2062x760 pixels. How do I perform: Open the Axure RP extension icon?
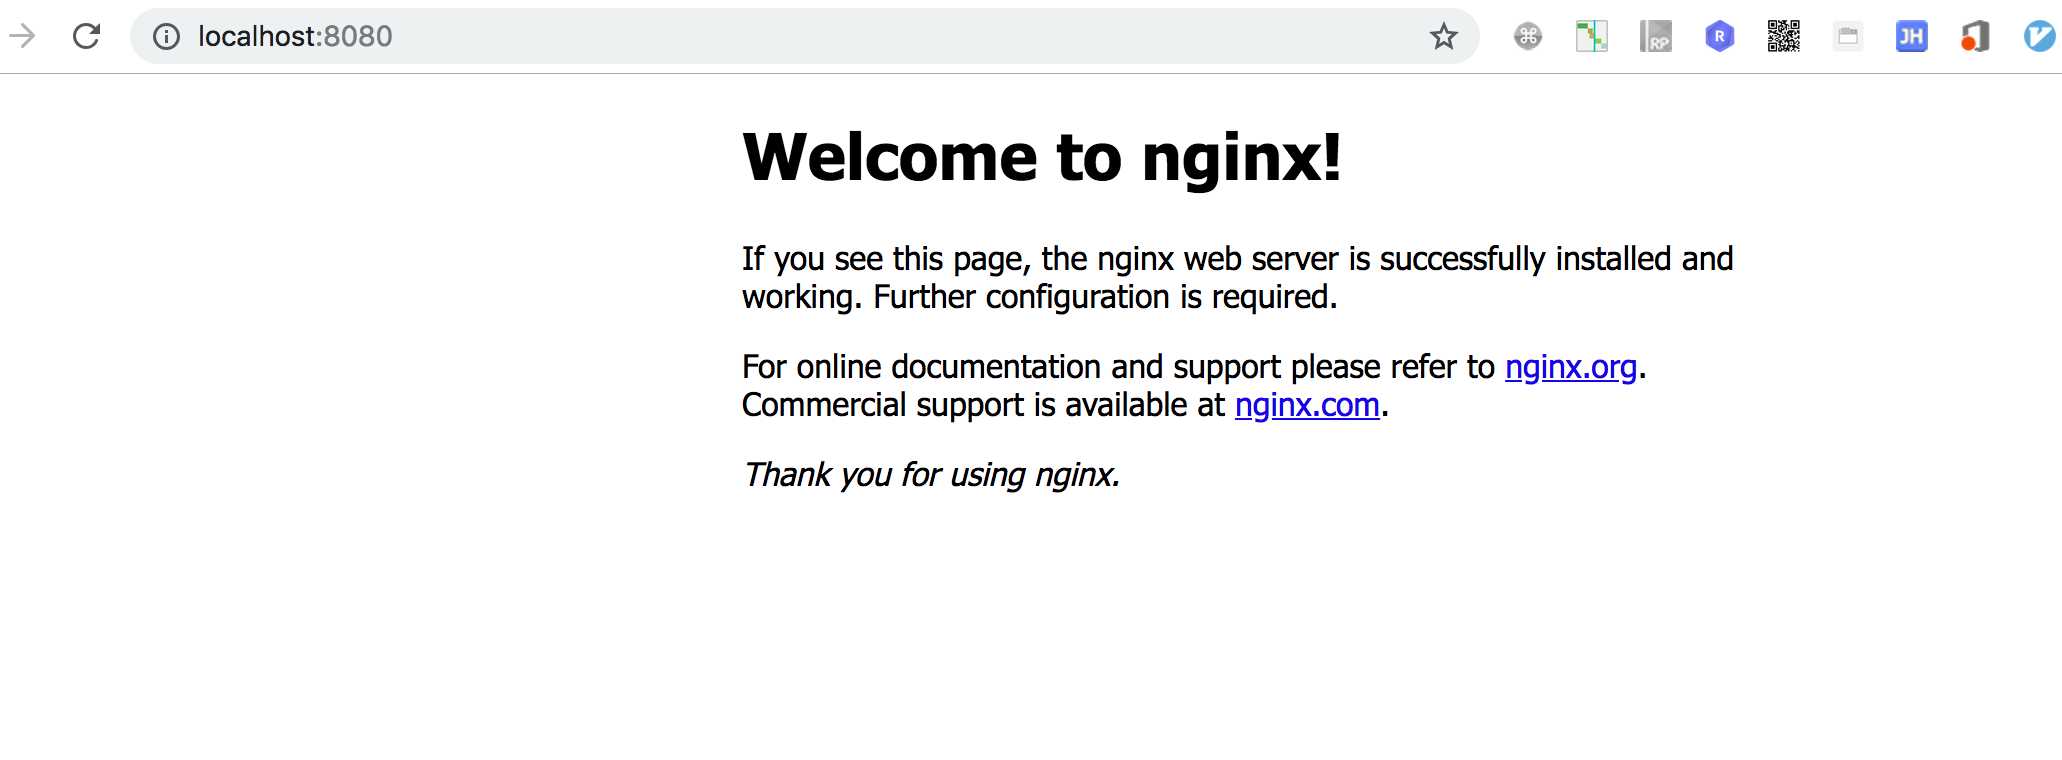coord(1655,37)
